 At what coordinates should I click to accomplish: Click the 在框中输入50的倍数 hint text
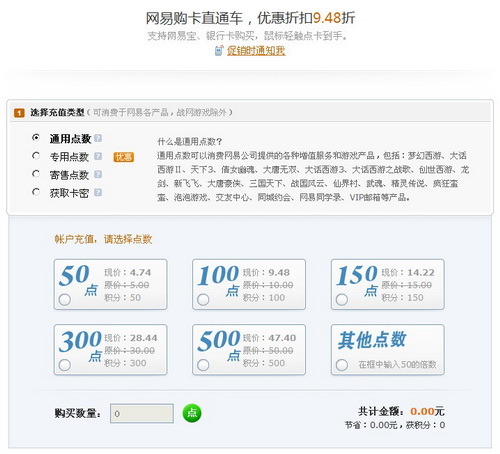pyautogui.click(x=397, y=364)
